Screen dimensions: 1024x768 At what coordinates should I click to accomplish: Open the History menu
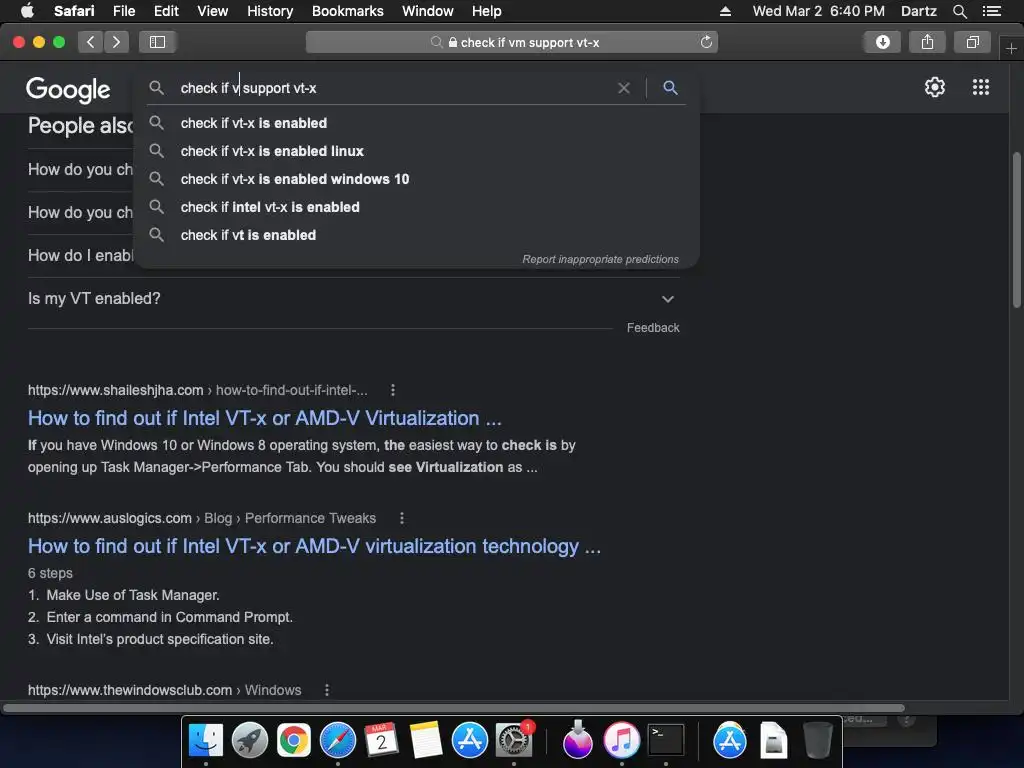(270, 11)
